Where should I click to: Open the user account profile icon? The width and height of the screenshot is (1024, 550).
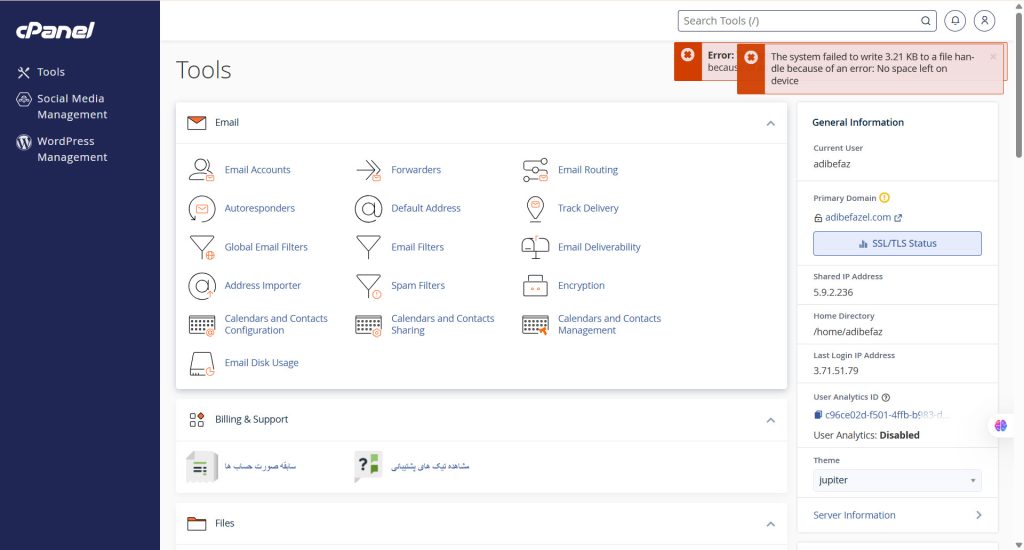(985, 21)
